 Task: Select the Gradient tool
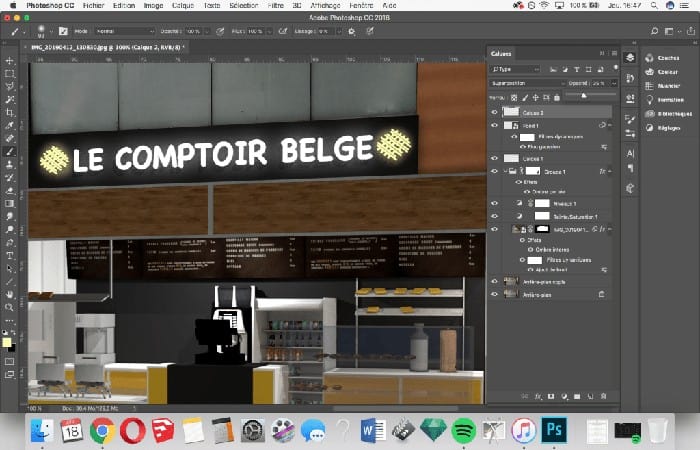tap(9, 204)
